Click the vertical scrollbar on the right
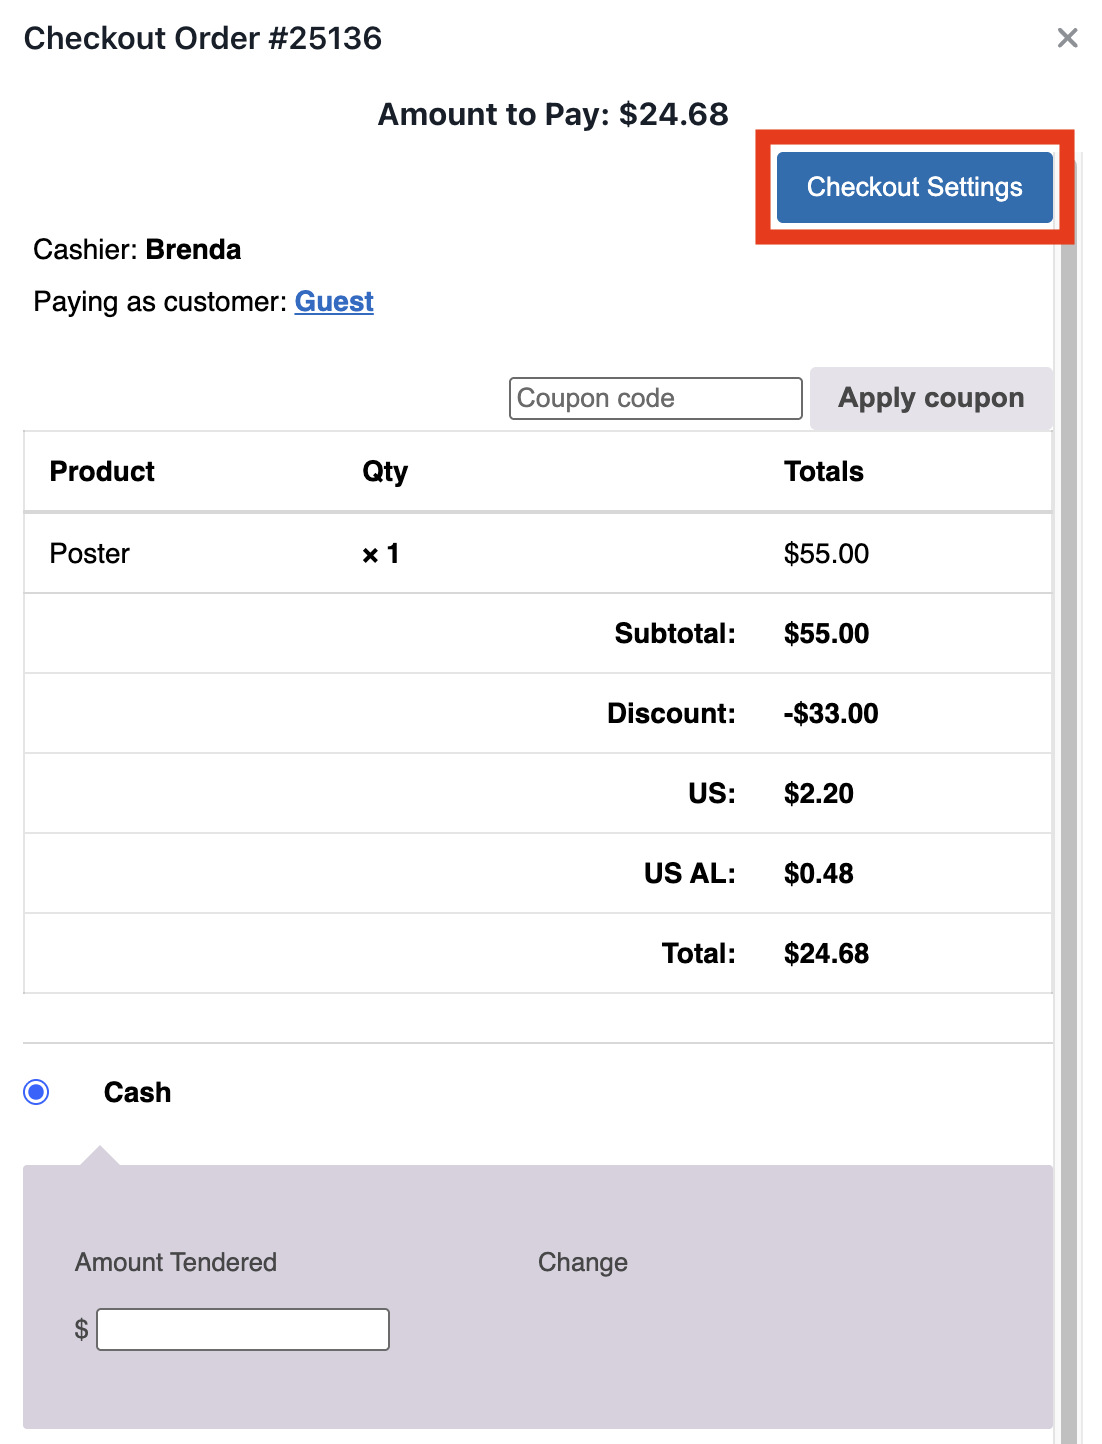The width and height of the screenshot is (1102, 1444). [1068, 800]
